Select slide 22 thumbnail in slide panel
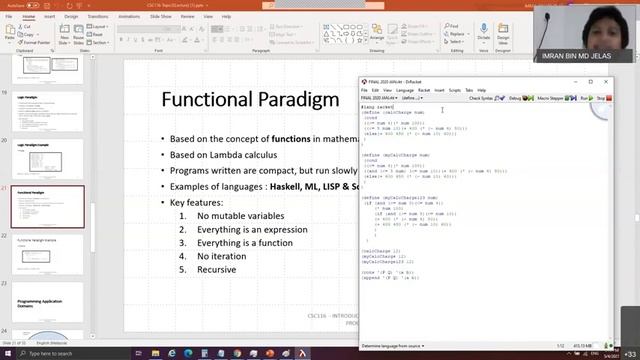 click(48, 254)
